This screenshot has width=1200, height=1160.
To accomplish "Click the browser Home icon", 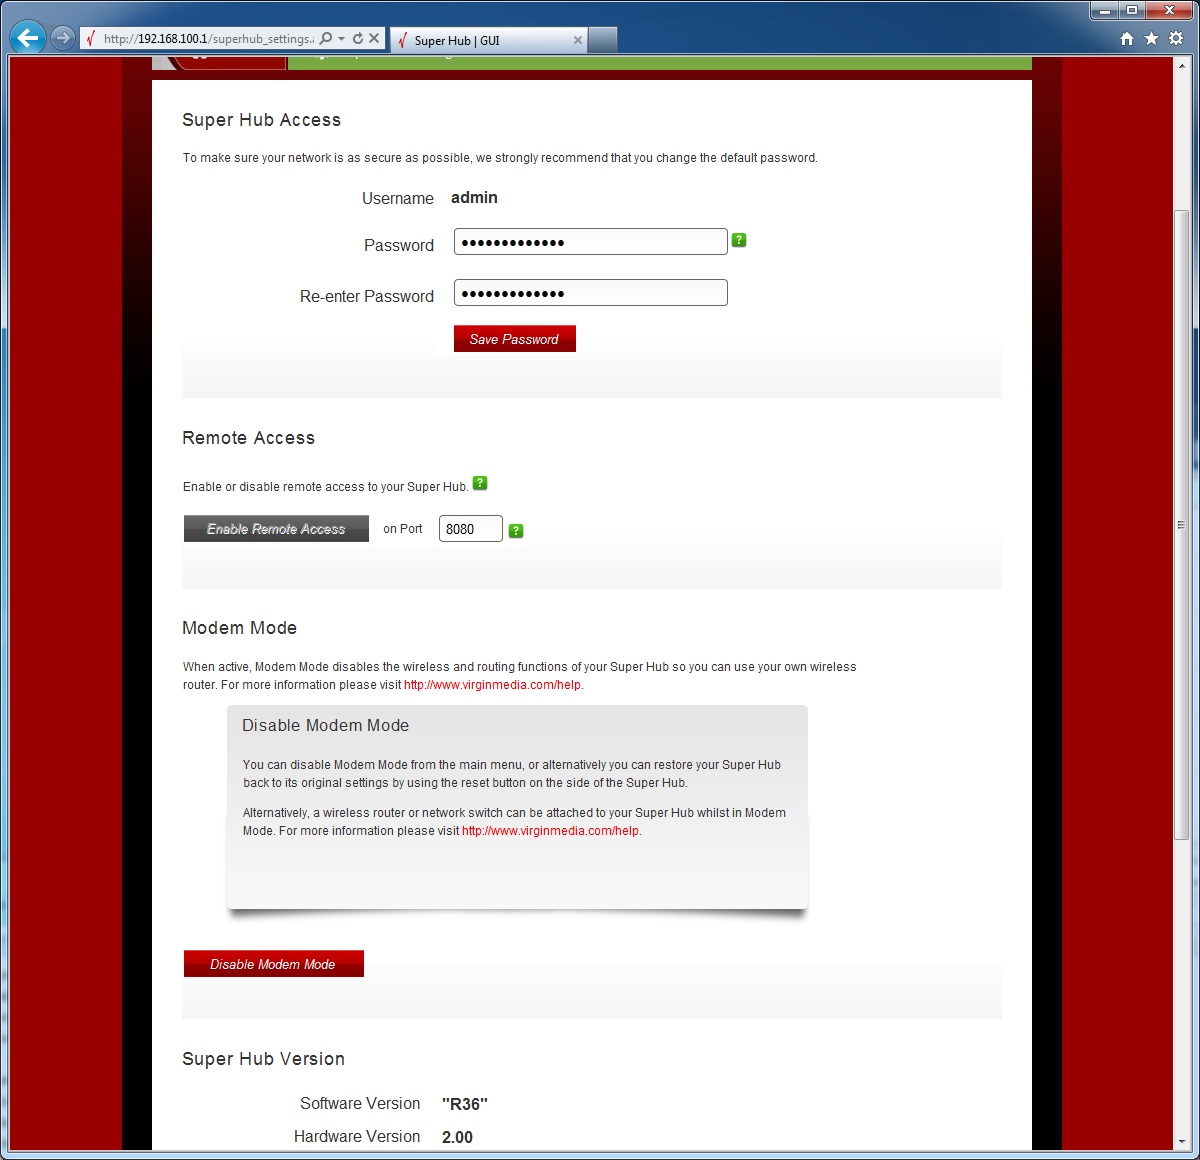I will click(x=1127, y=38).
